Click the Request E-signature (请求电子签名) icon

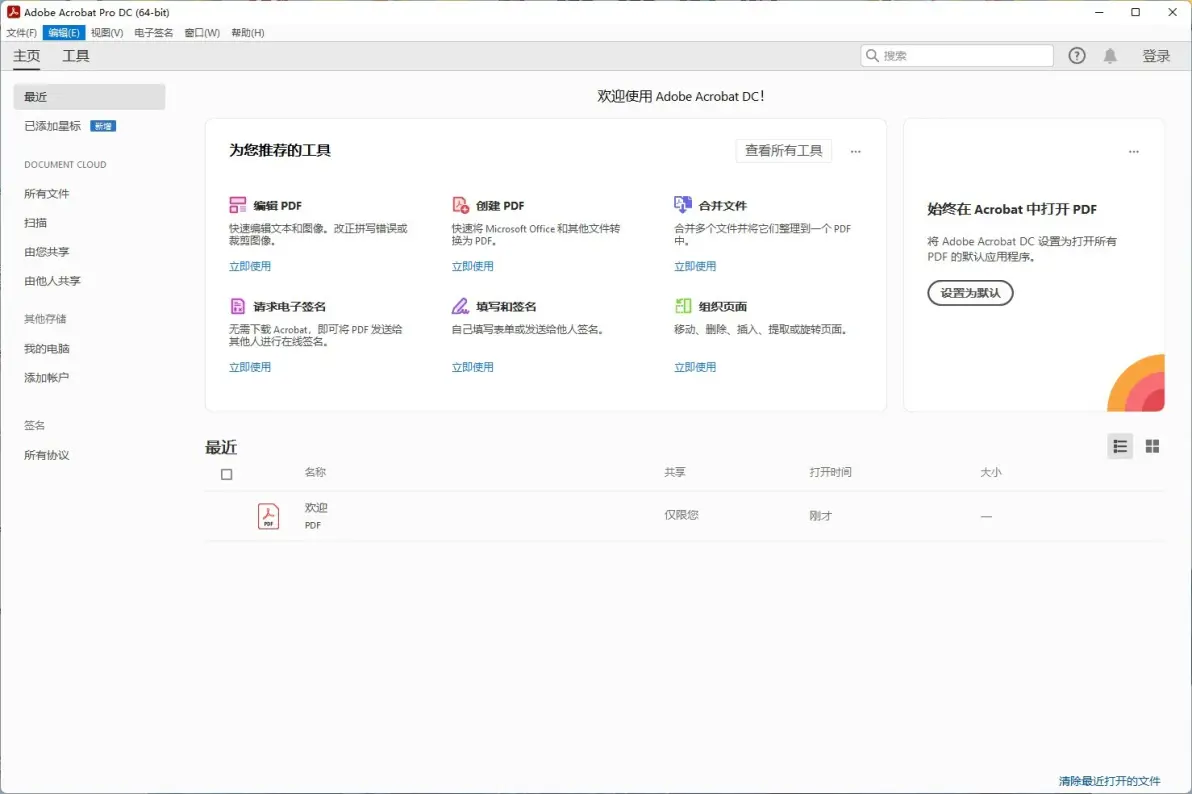[237, 306]
